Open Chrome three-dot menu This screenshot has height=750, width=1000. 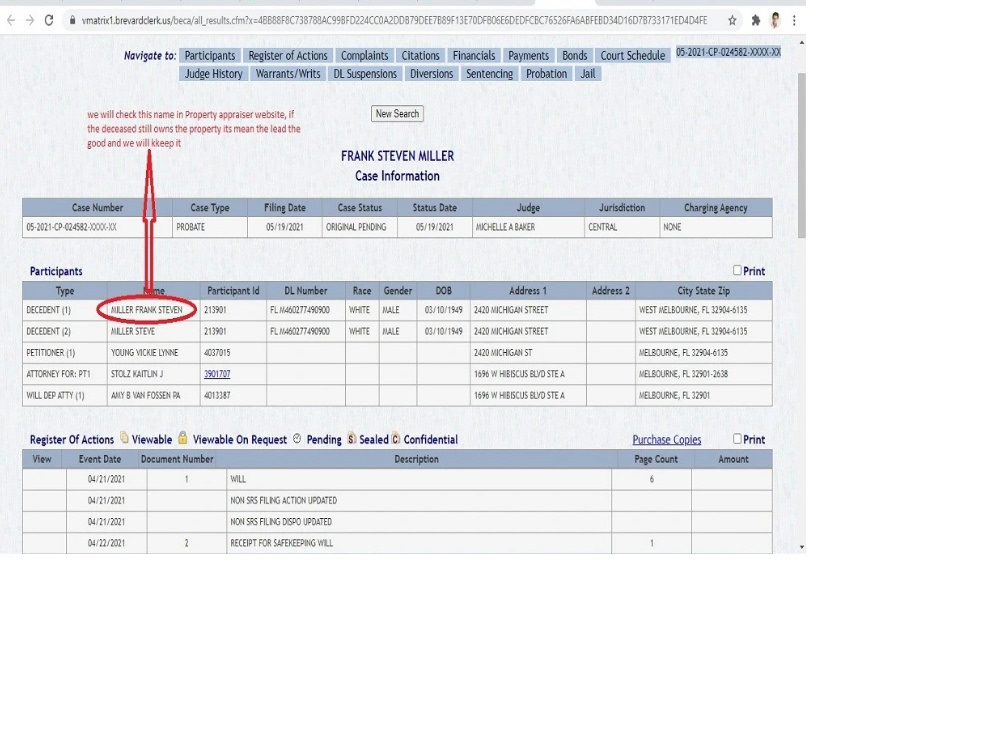pos(794,20)
